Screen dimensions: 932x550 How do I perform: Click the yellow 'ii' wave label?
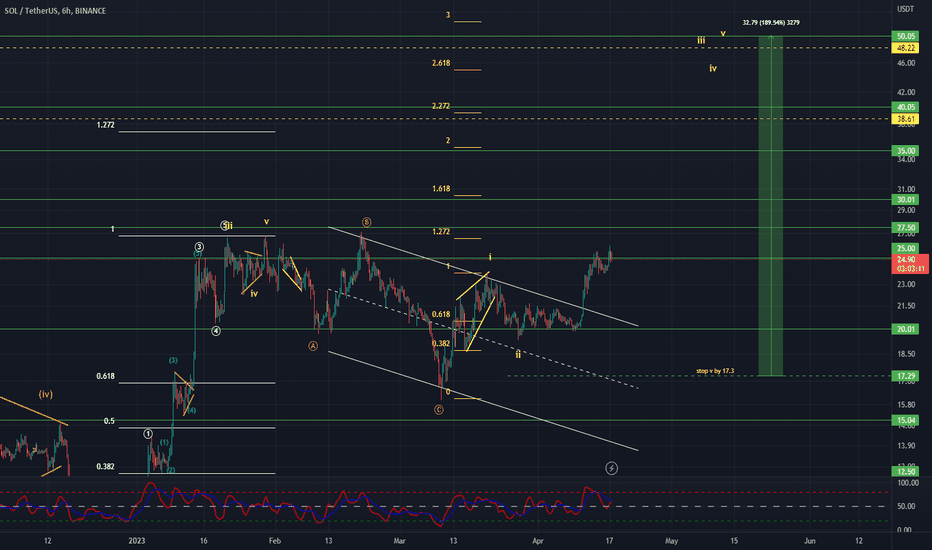(518, 354)
